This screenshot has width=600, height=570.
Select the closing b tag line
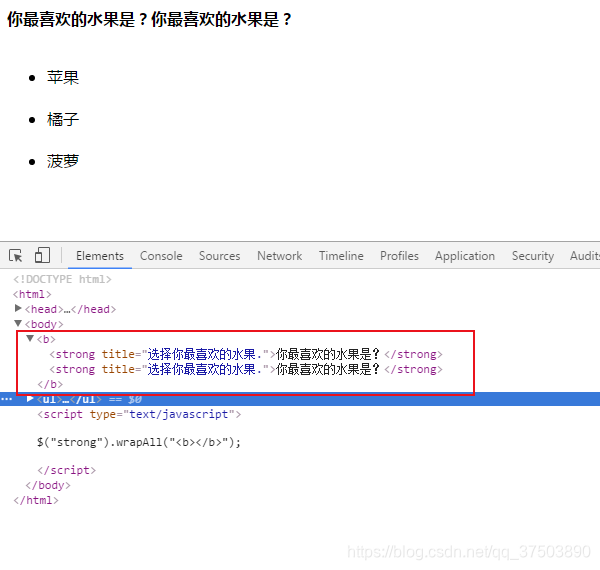coord(50,384)
